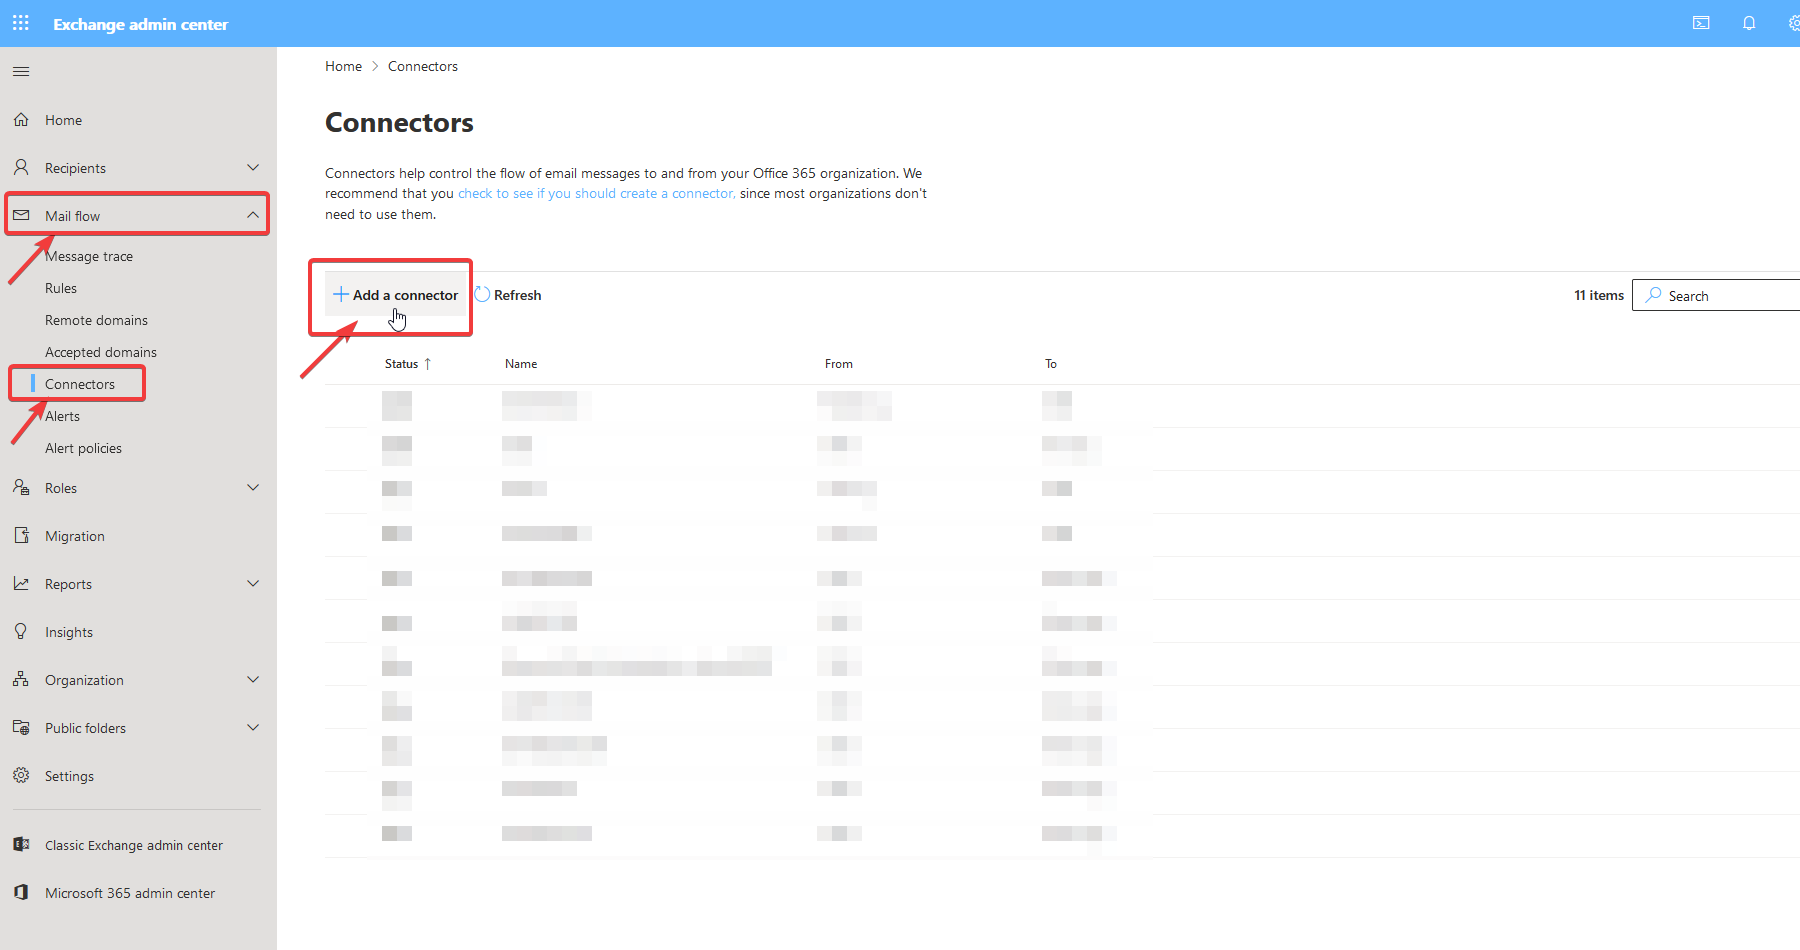Image resolution: width=1800 pixels, height=950 pixels.
Task: Select the Migration section
Action: click(x=74, y=535)
